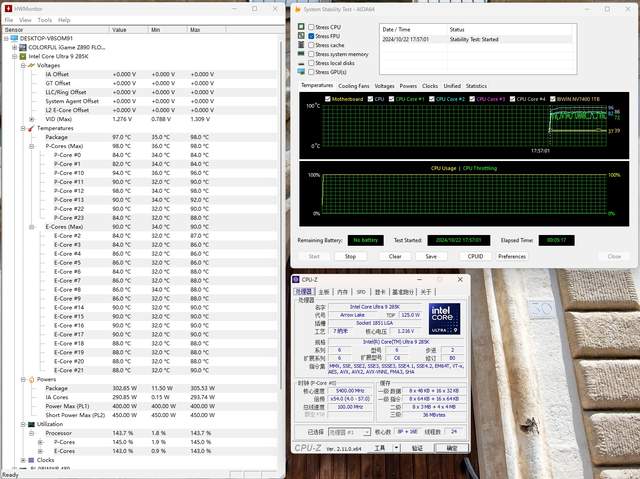Click the disk icon beside Stress local disks
This screenshot has height=479, width=640.
pos(301,63)
